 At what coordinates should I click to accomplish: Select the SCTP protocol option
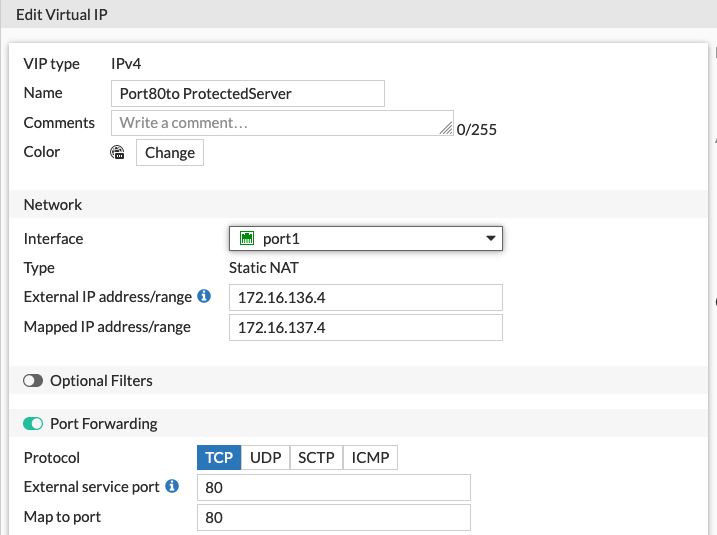point(316,458)
